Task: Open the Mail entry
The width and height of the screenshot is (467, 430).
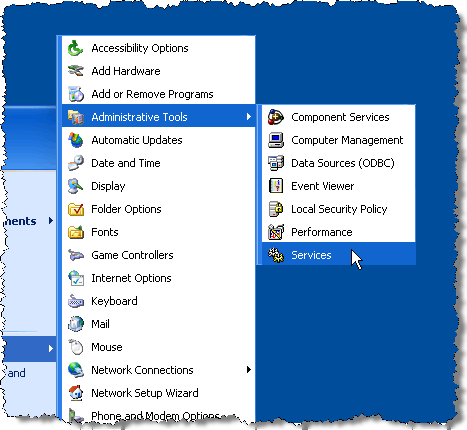Action: point(159,324)
